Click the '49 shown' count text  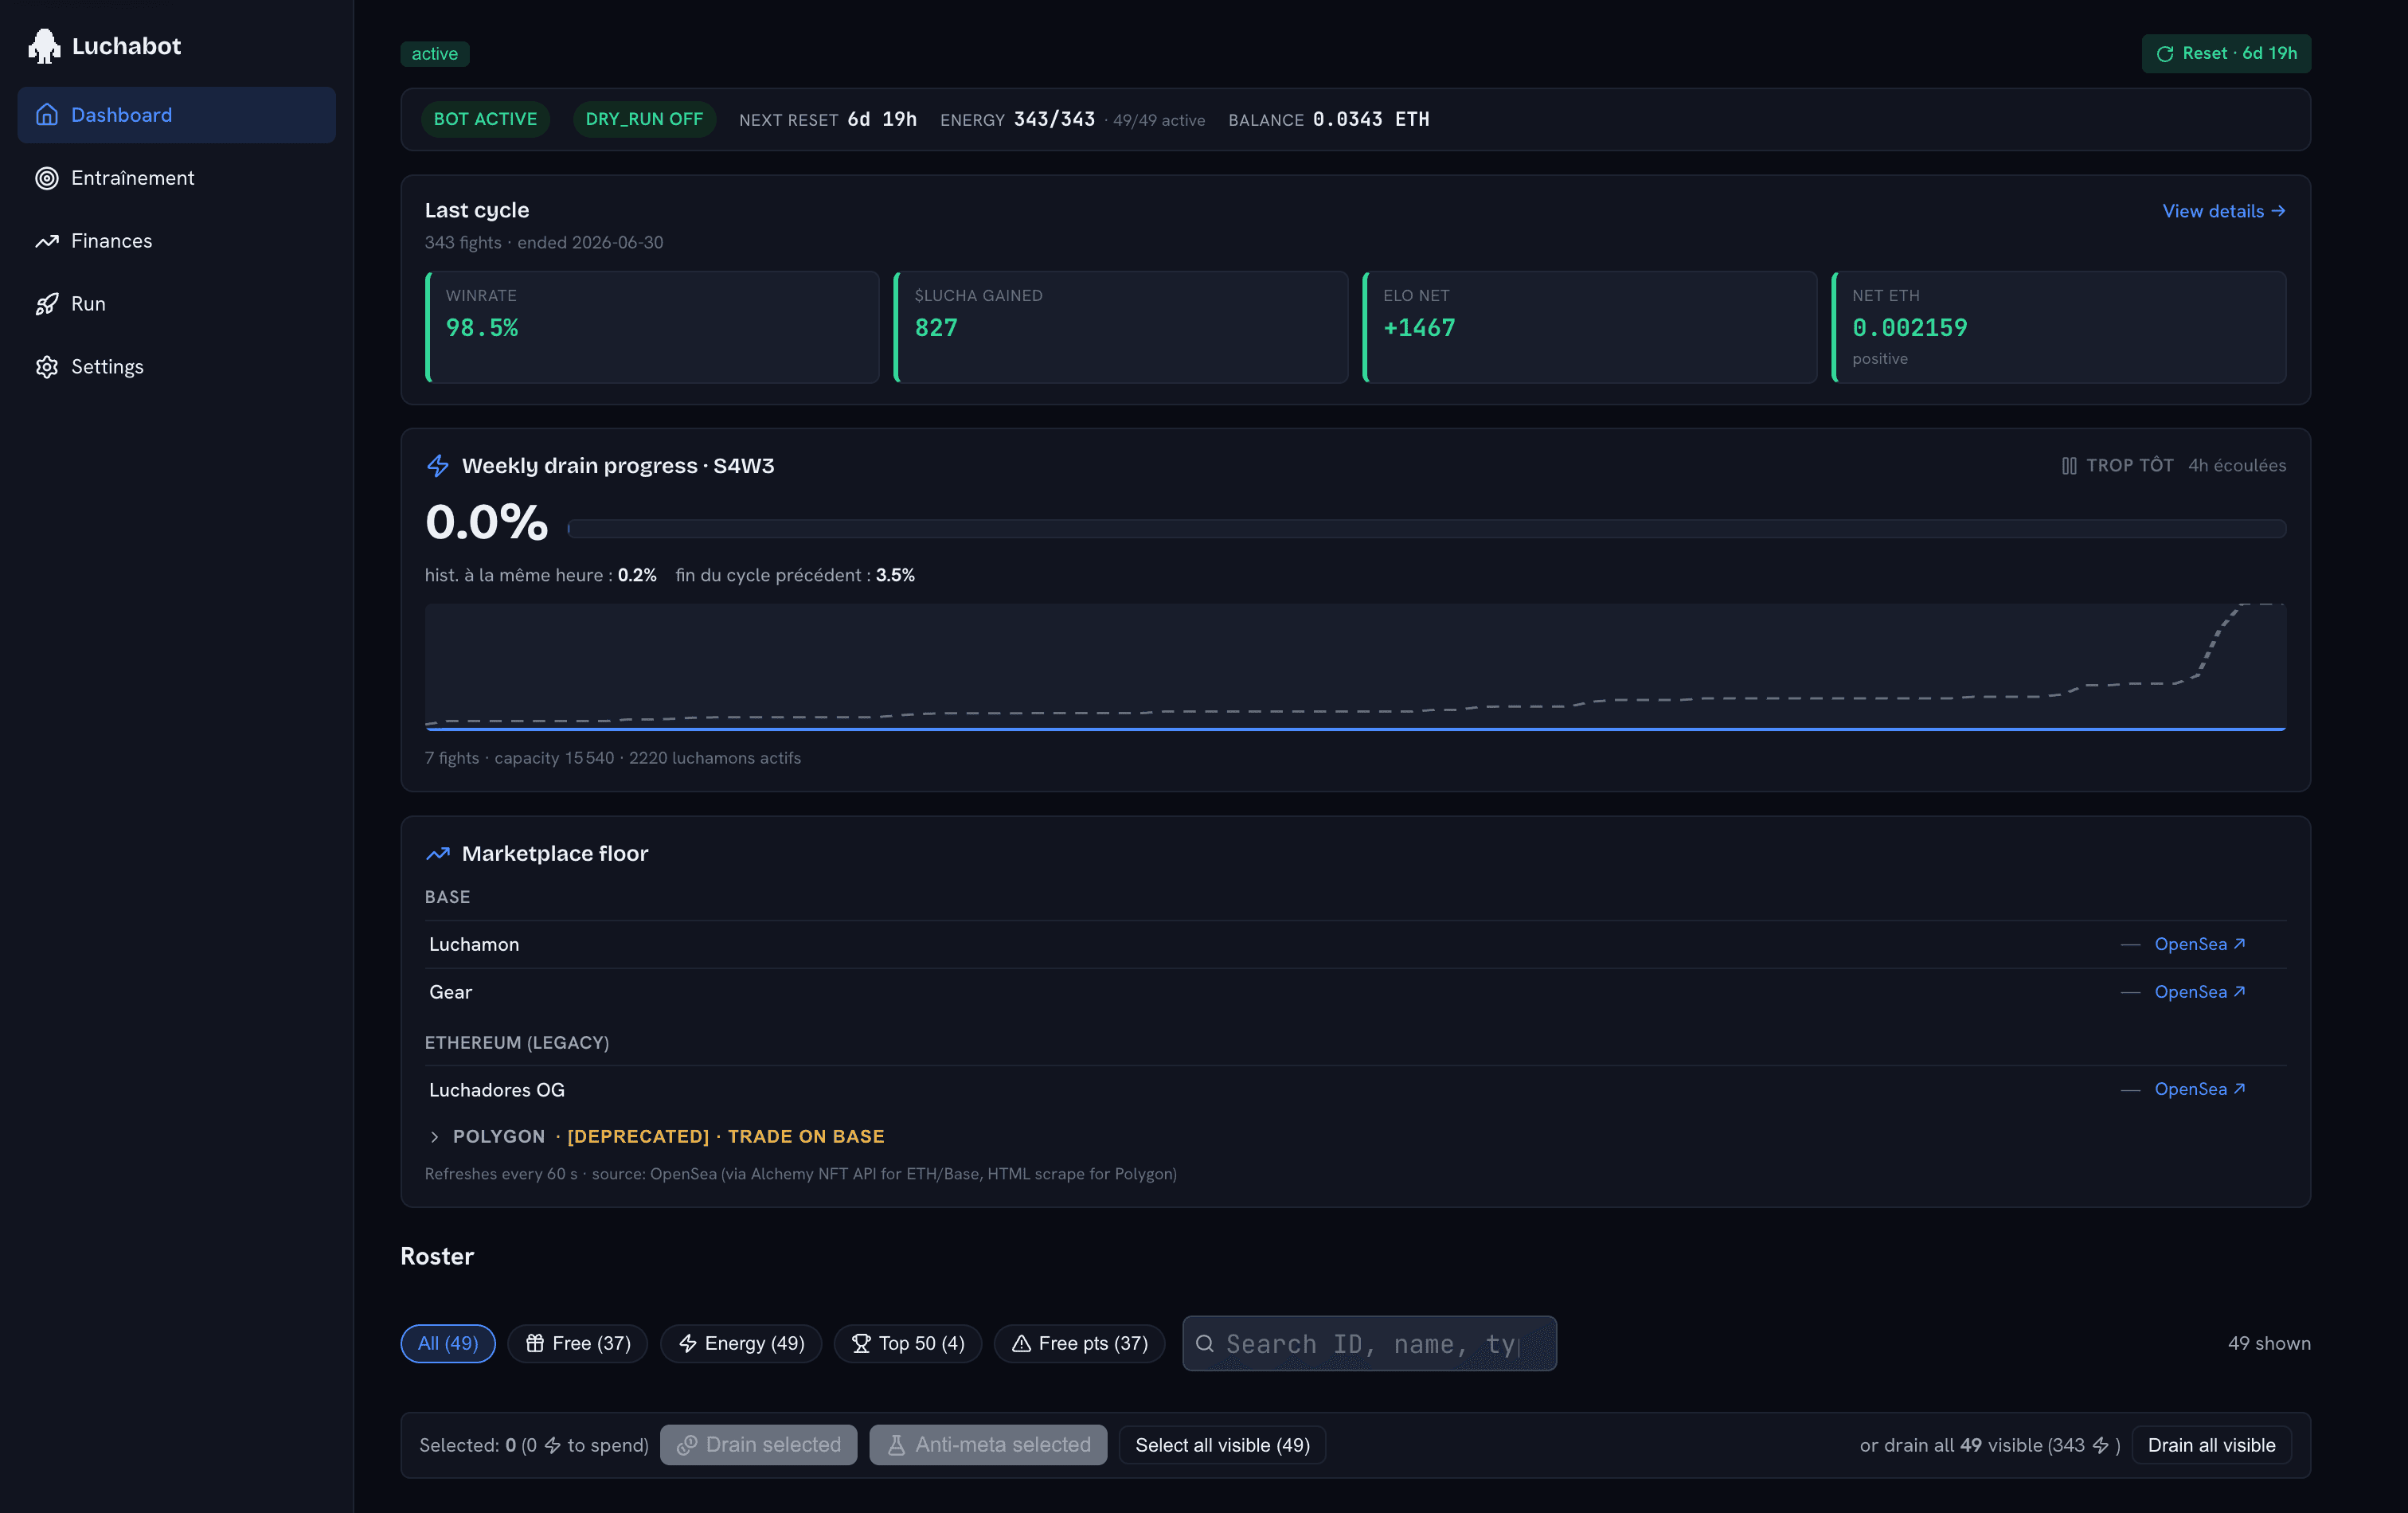point(2269,1343)
